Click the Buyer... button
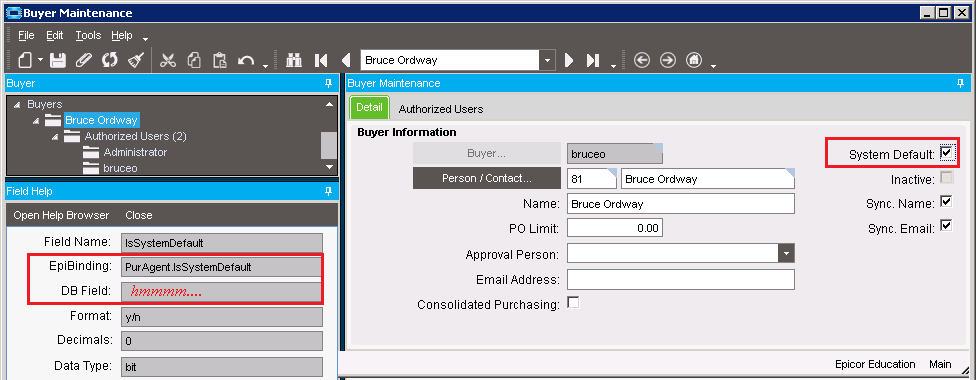Viewport: 976px width, 380px height. click(487, 153)
